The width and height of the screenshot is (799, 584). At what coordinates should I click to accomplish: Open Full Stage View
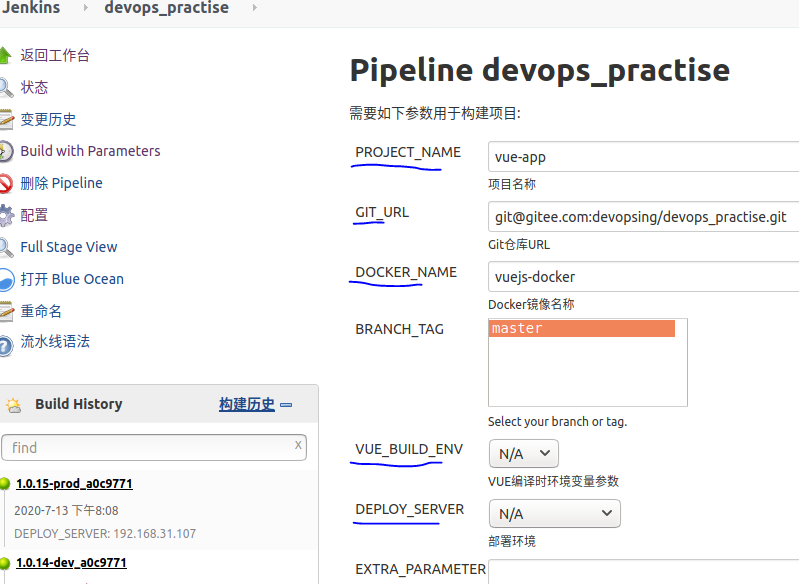click(x=69, y=247)
